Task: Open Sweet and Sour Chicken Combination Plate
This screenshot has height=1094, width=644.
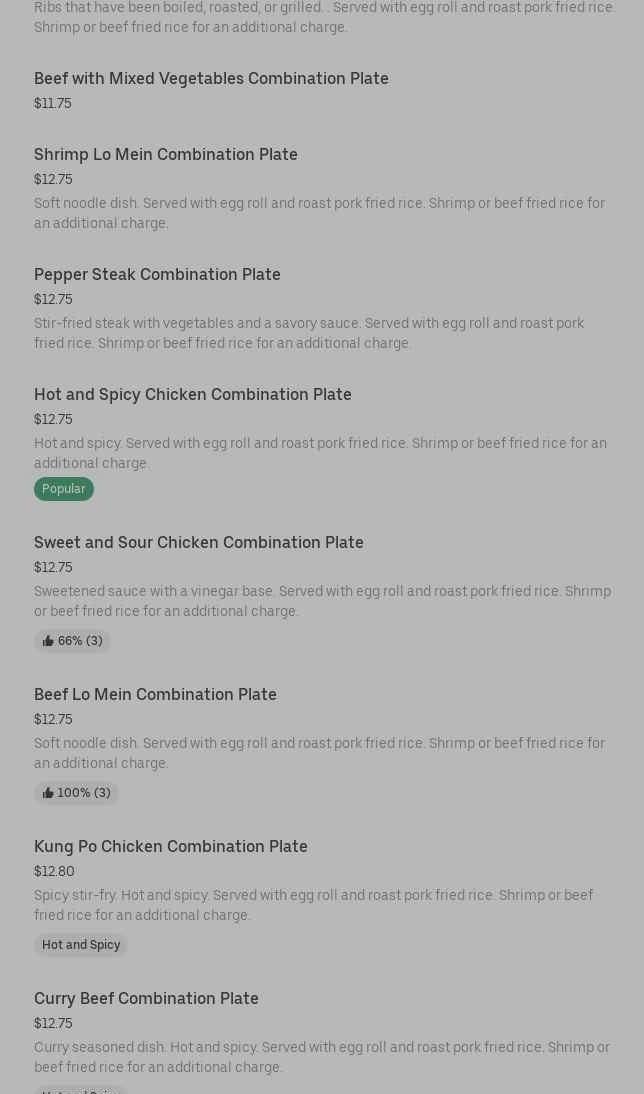Action: click(199, 542)
